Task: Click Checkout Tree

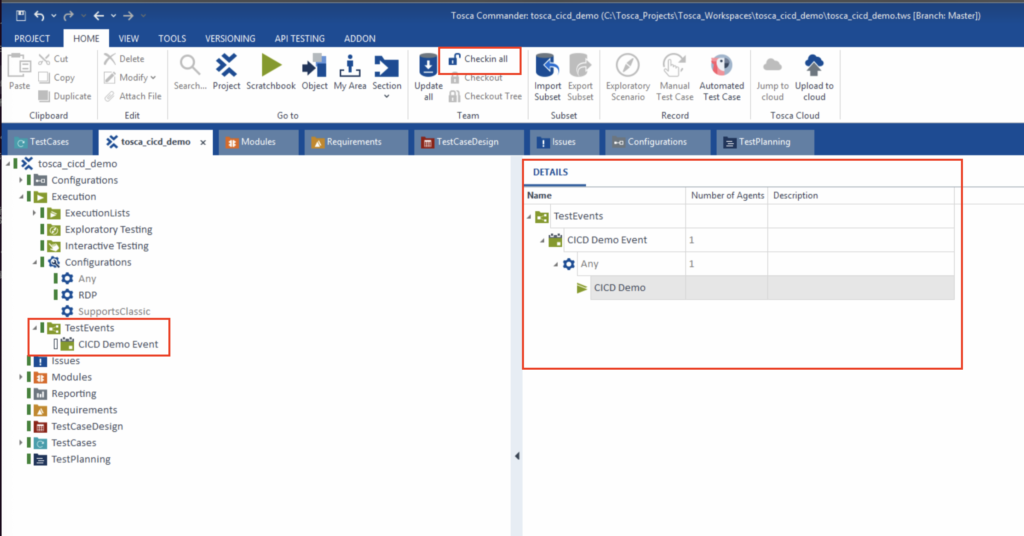Action: coord(485,96)
